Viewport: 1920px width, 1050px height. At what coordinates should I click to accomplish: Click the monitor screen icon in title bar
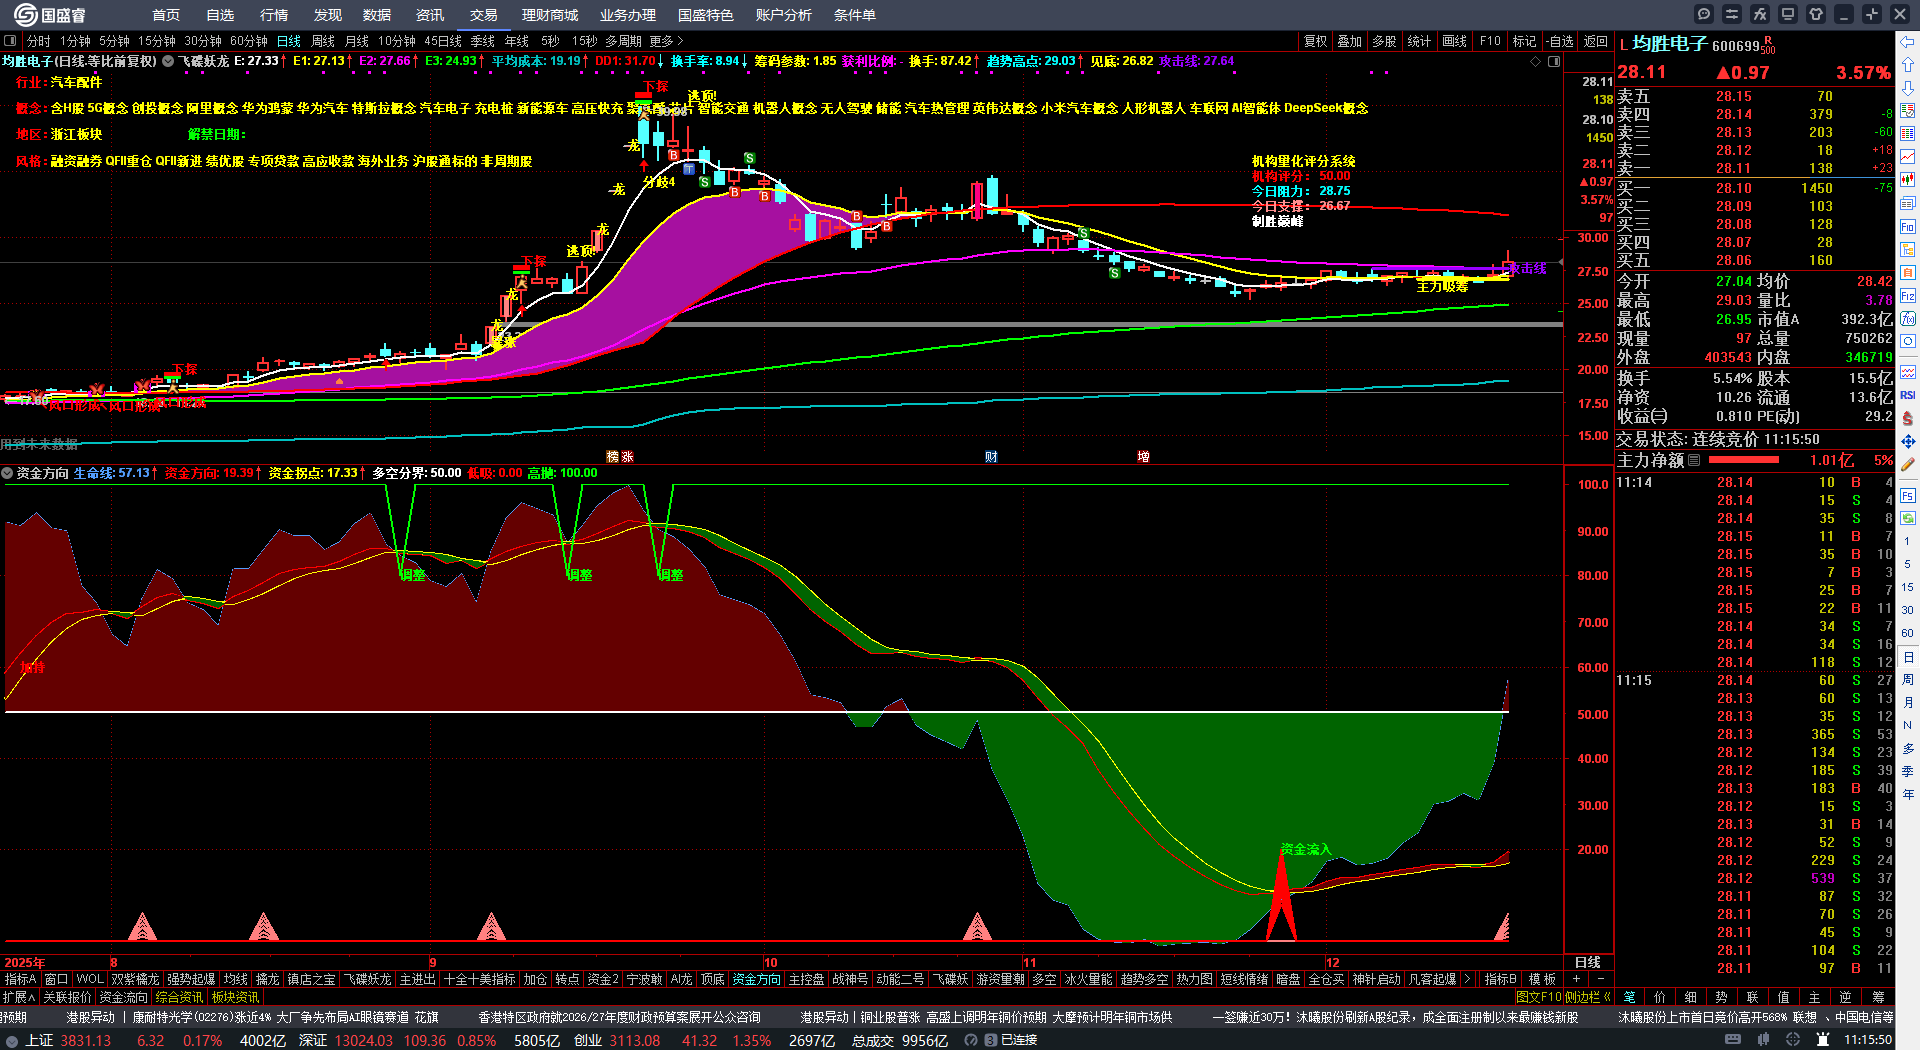[1788, 14]
